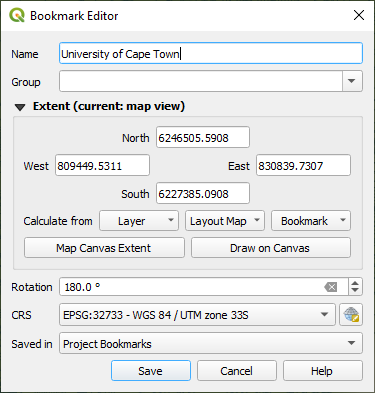
Task: Close the Bookmark Editor dialog
Action: pos(359,15)
